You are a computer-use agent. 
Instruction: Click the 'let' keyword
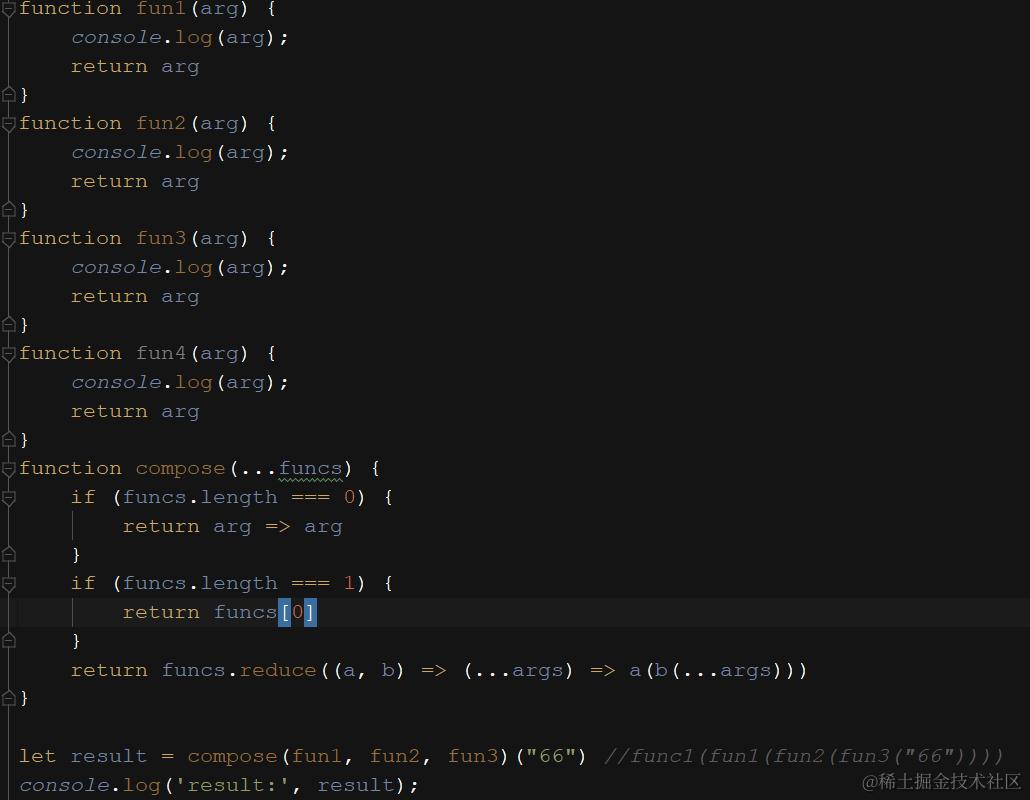37,756
